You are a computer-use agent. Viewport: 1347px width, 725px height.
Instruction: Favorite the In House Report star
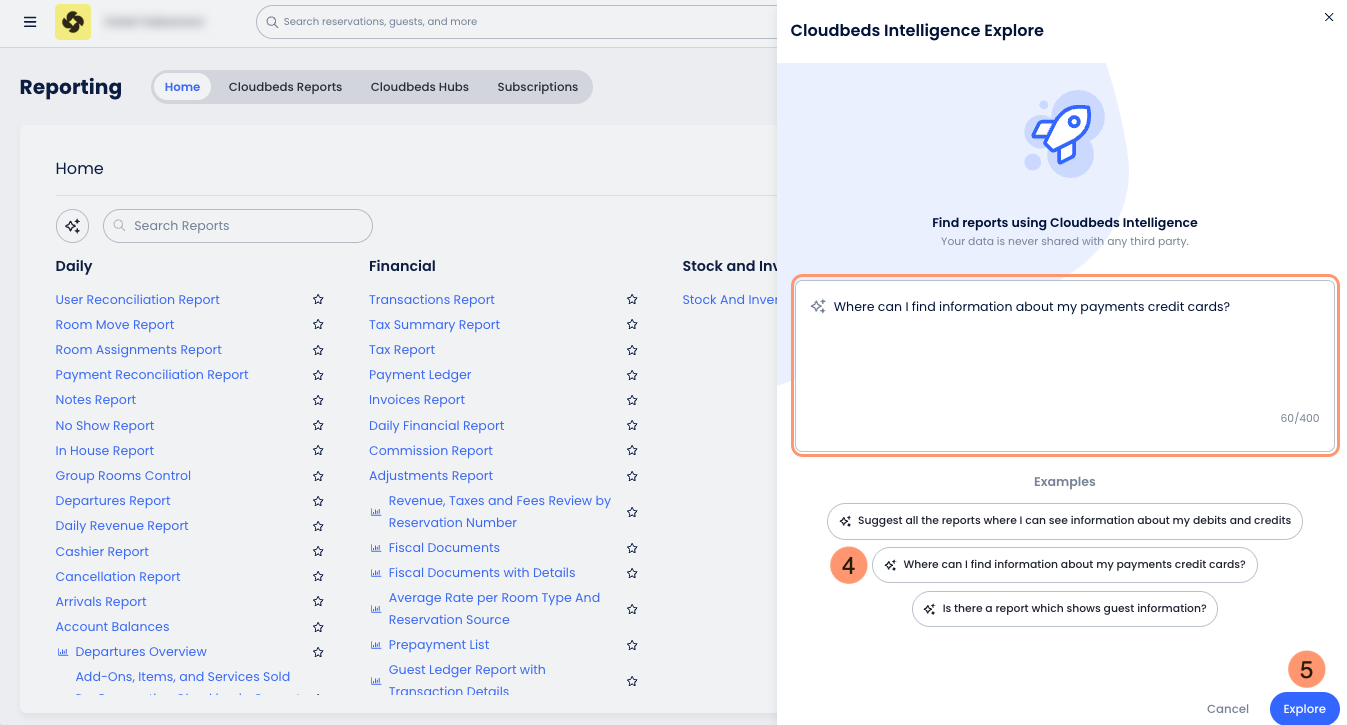coord(318,451)
